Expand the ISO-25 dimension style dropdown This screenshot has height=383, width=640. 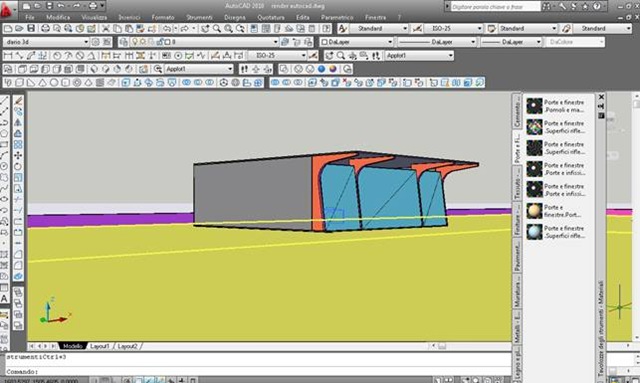tap(453, 28)
